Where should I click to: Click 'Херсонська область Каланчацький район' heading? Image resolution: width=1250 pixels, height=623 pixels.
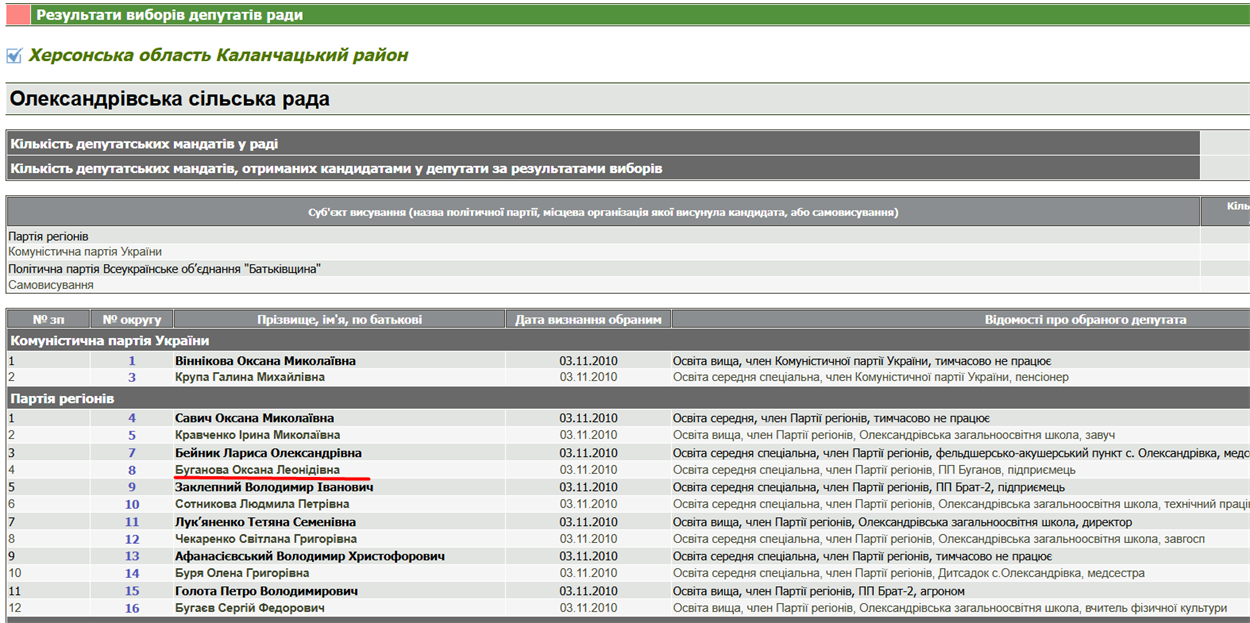pyautogui.click(x=218, y=56)
